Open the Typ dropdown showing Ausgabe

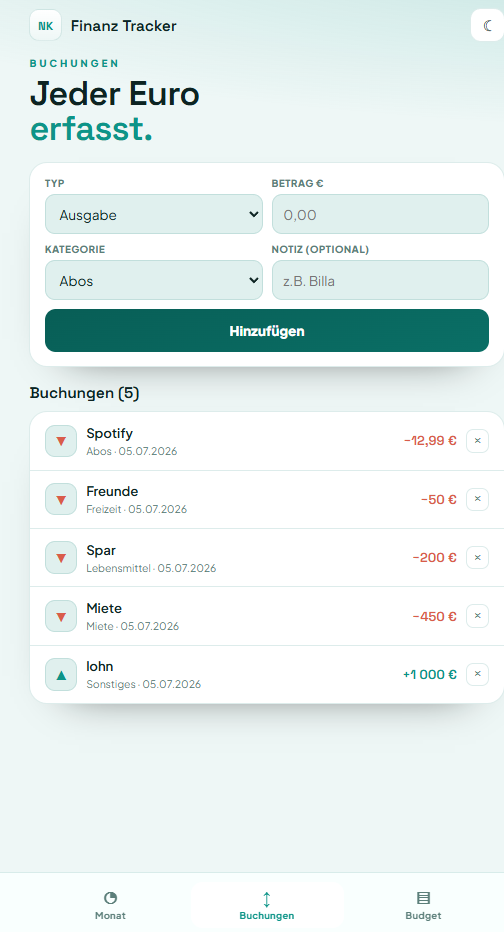pyautogui.click(x=154, y=215)
